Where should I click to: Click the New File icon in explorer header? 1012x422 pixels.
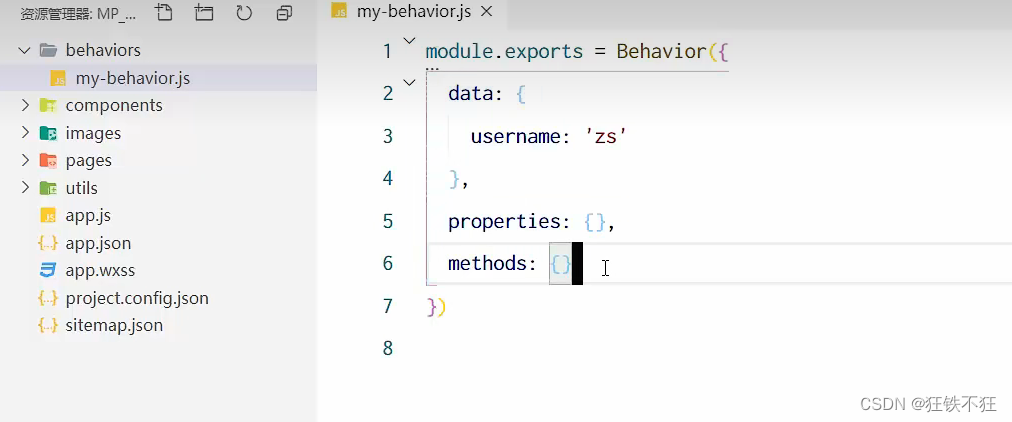(165, 13)
